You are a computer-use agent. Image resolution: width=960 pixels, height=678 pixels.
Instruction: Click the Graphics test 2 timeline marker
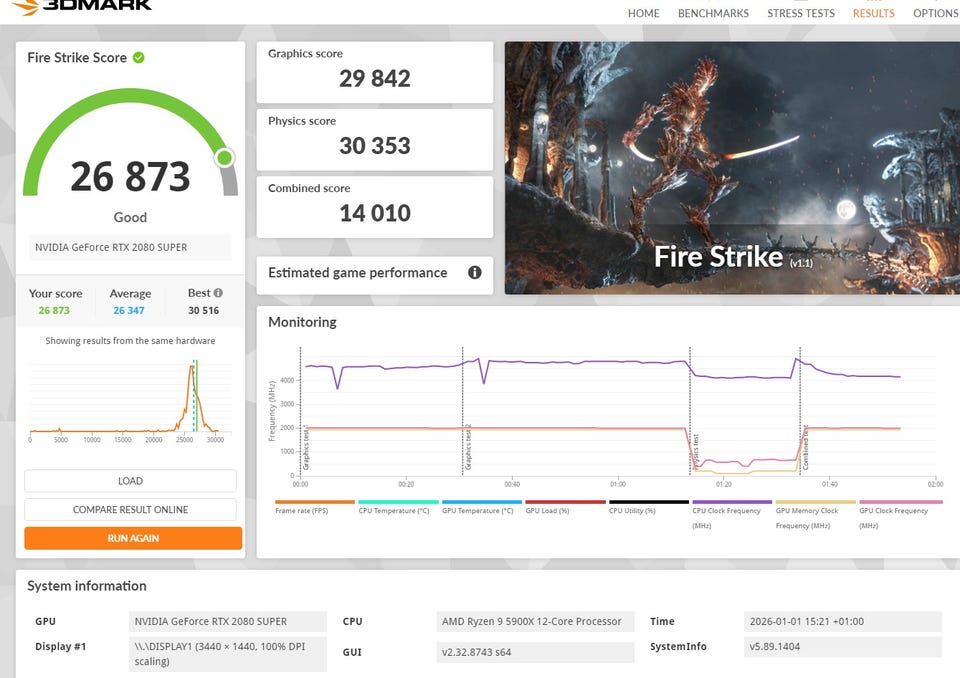coord(463,412)
